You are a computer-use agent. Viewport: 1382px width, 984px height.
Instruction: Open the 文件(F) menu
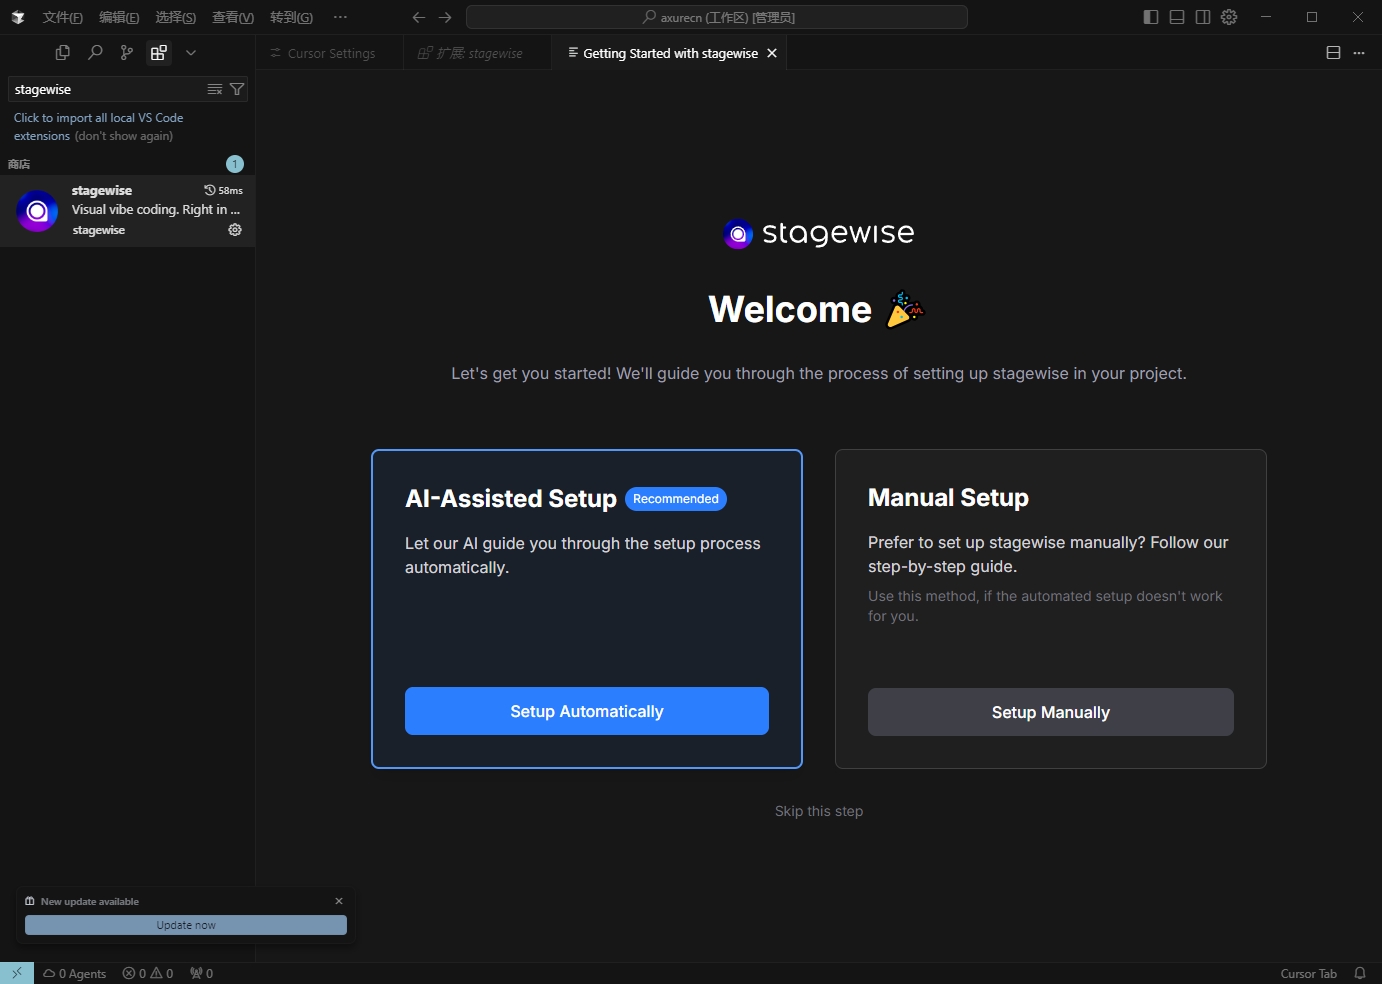tap(62, 17)
